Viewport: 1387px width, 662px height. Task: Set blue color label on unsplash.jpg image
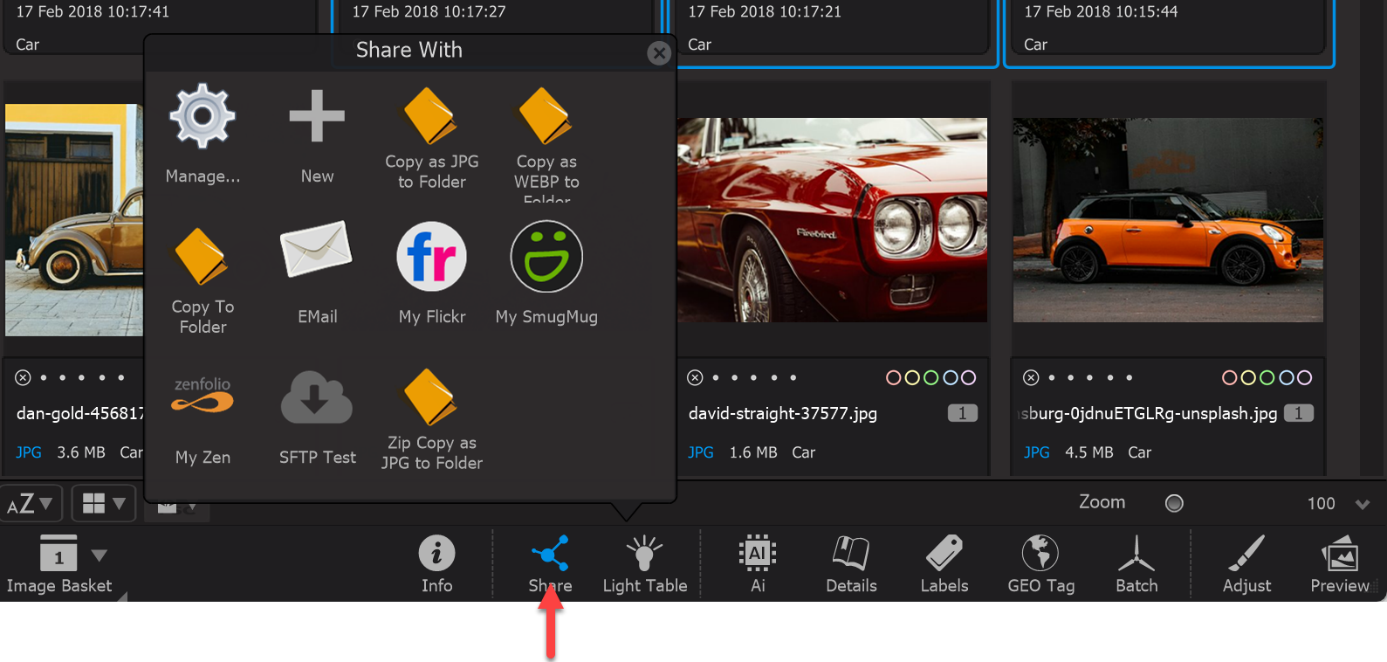click(1285, 378)
